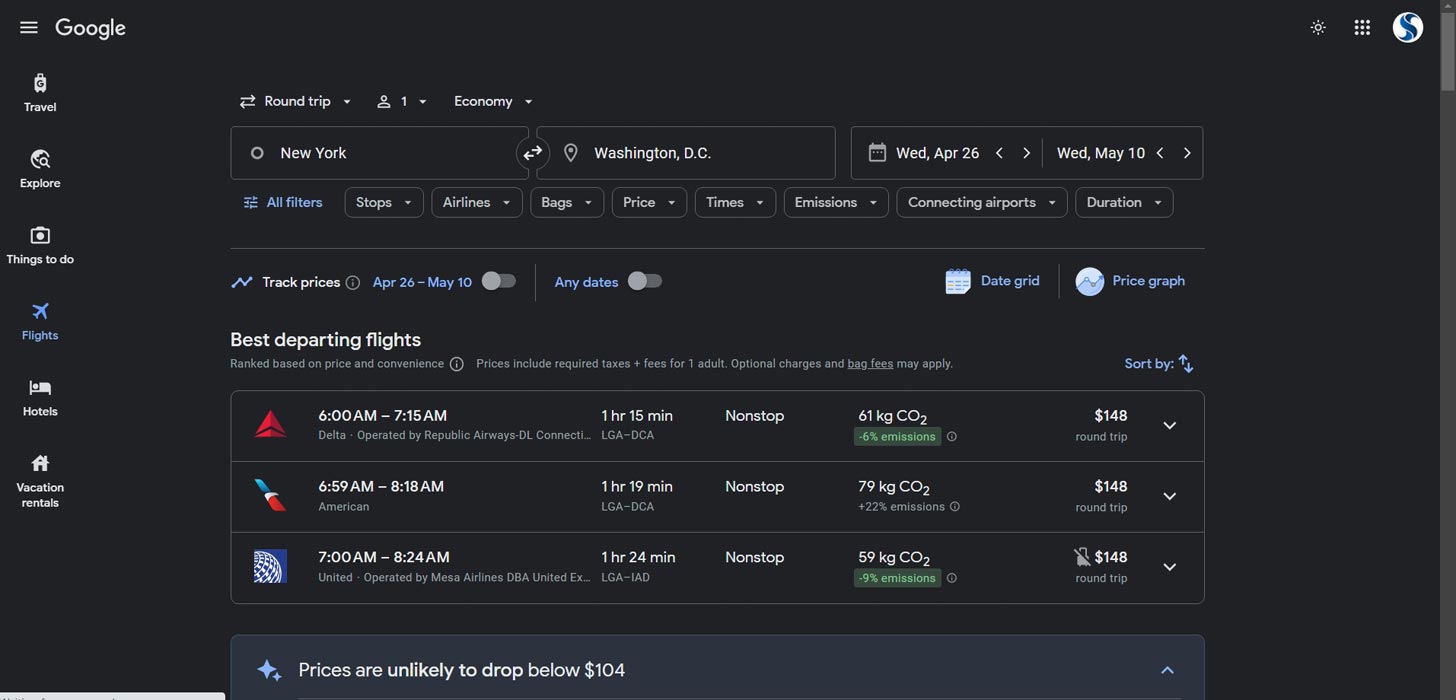Open the Price filter
Viewport: 1456px width, 700px height.
pyautogui.click(x=649, y=202)
